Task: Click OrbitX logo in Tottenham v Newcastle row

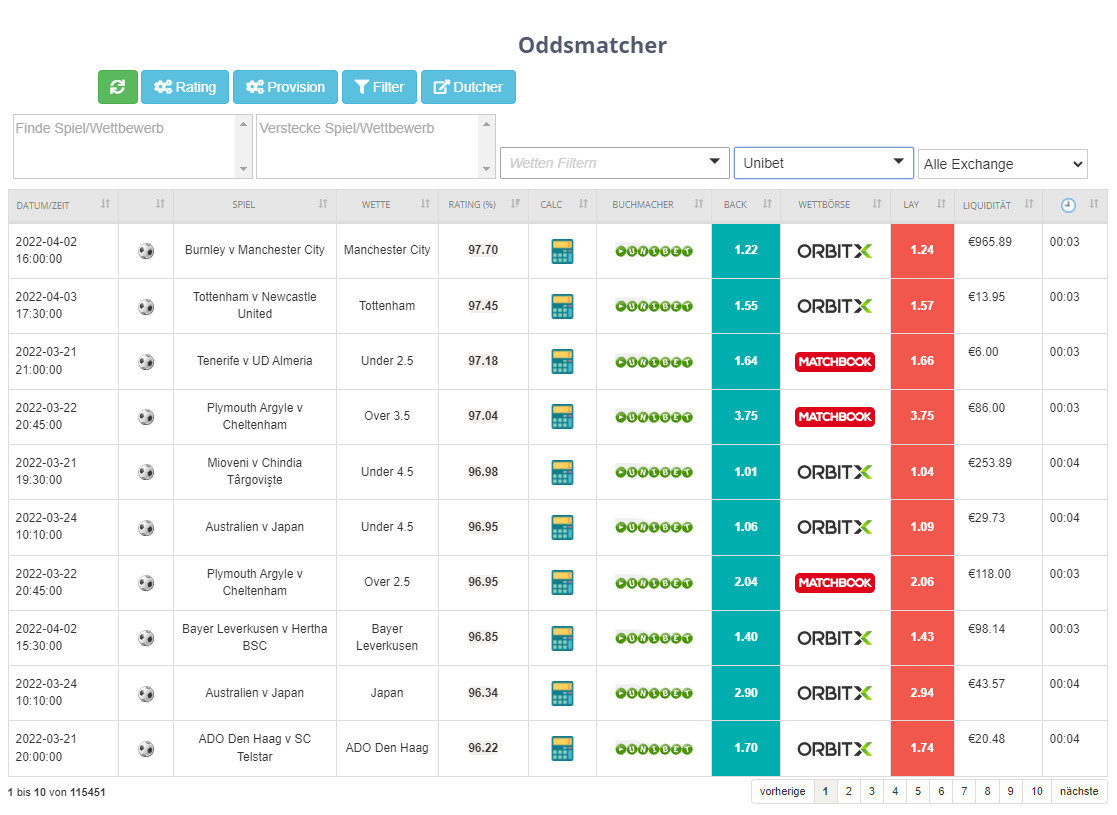Action: 834,306
